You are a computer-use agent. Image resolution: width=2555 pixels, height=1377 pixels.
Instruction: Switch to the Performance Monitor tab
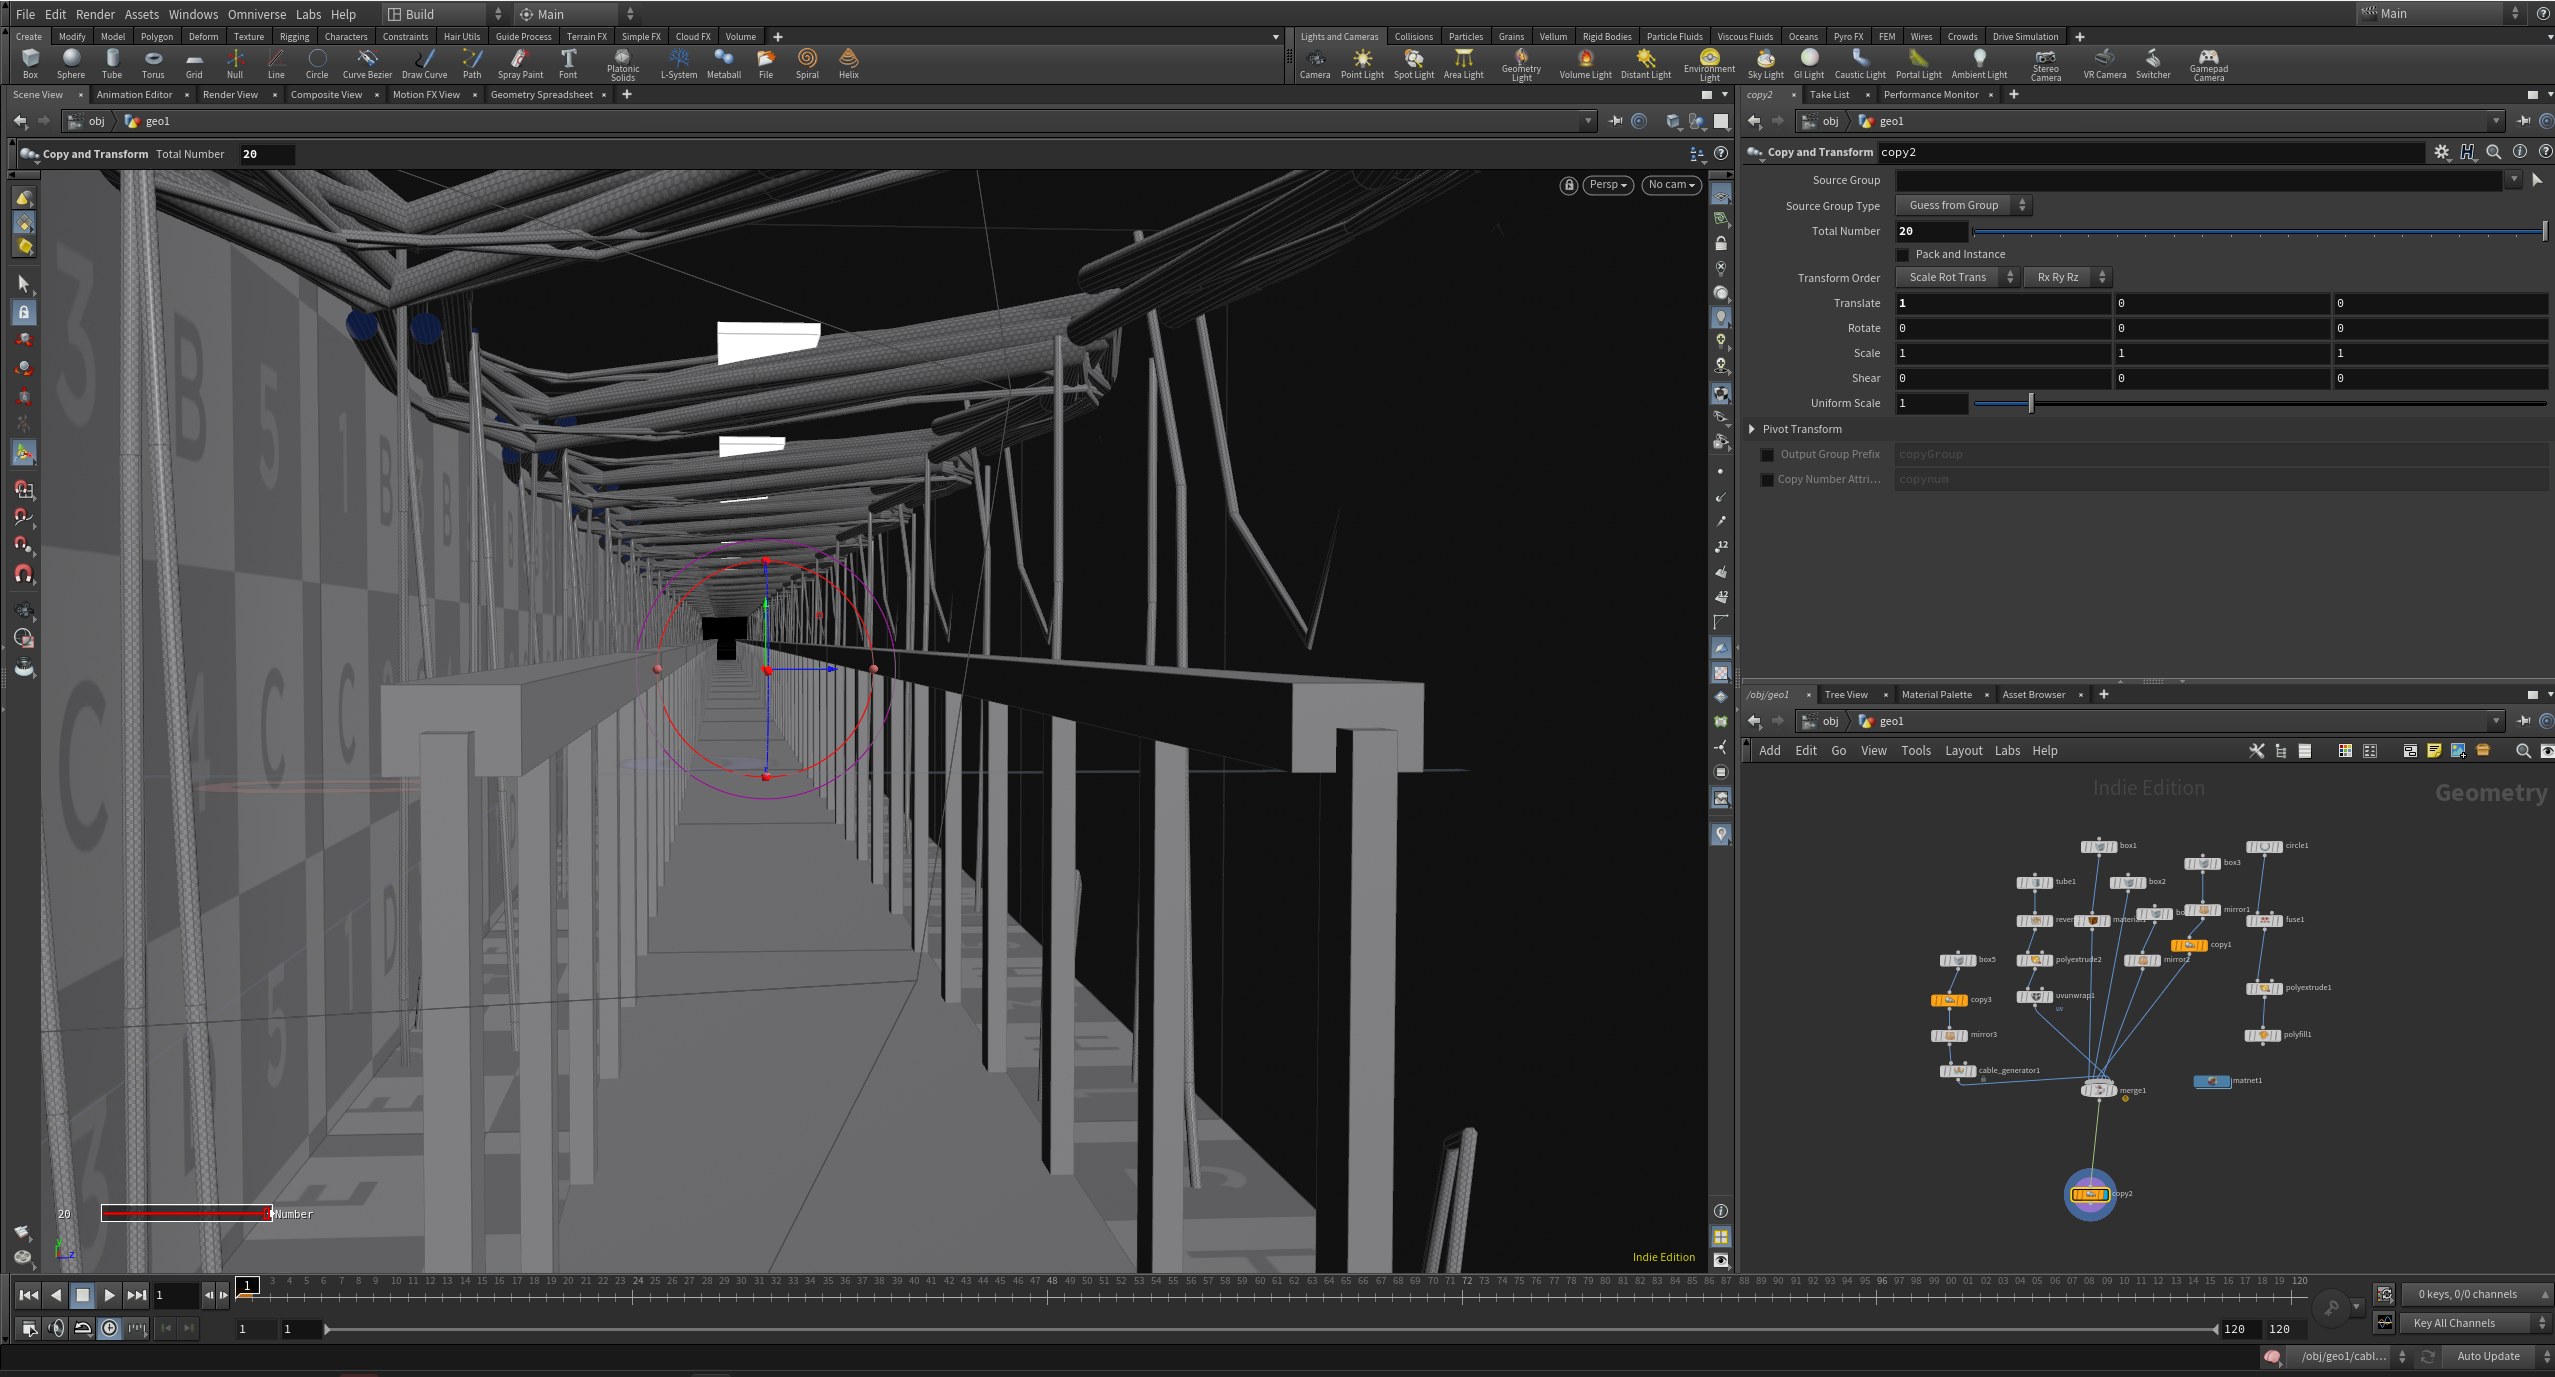pyautogui.click(x=1930, y=95)
